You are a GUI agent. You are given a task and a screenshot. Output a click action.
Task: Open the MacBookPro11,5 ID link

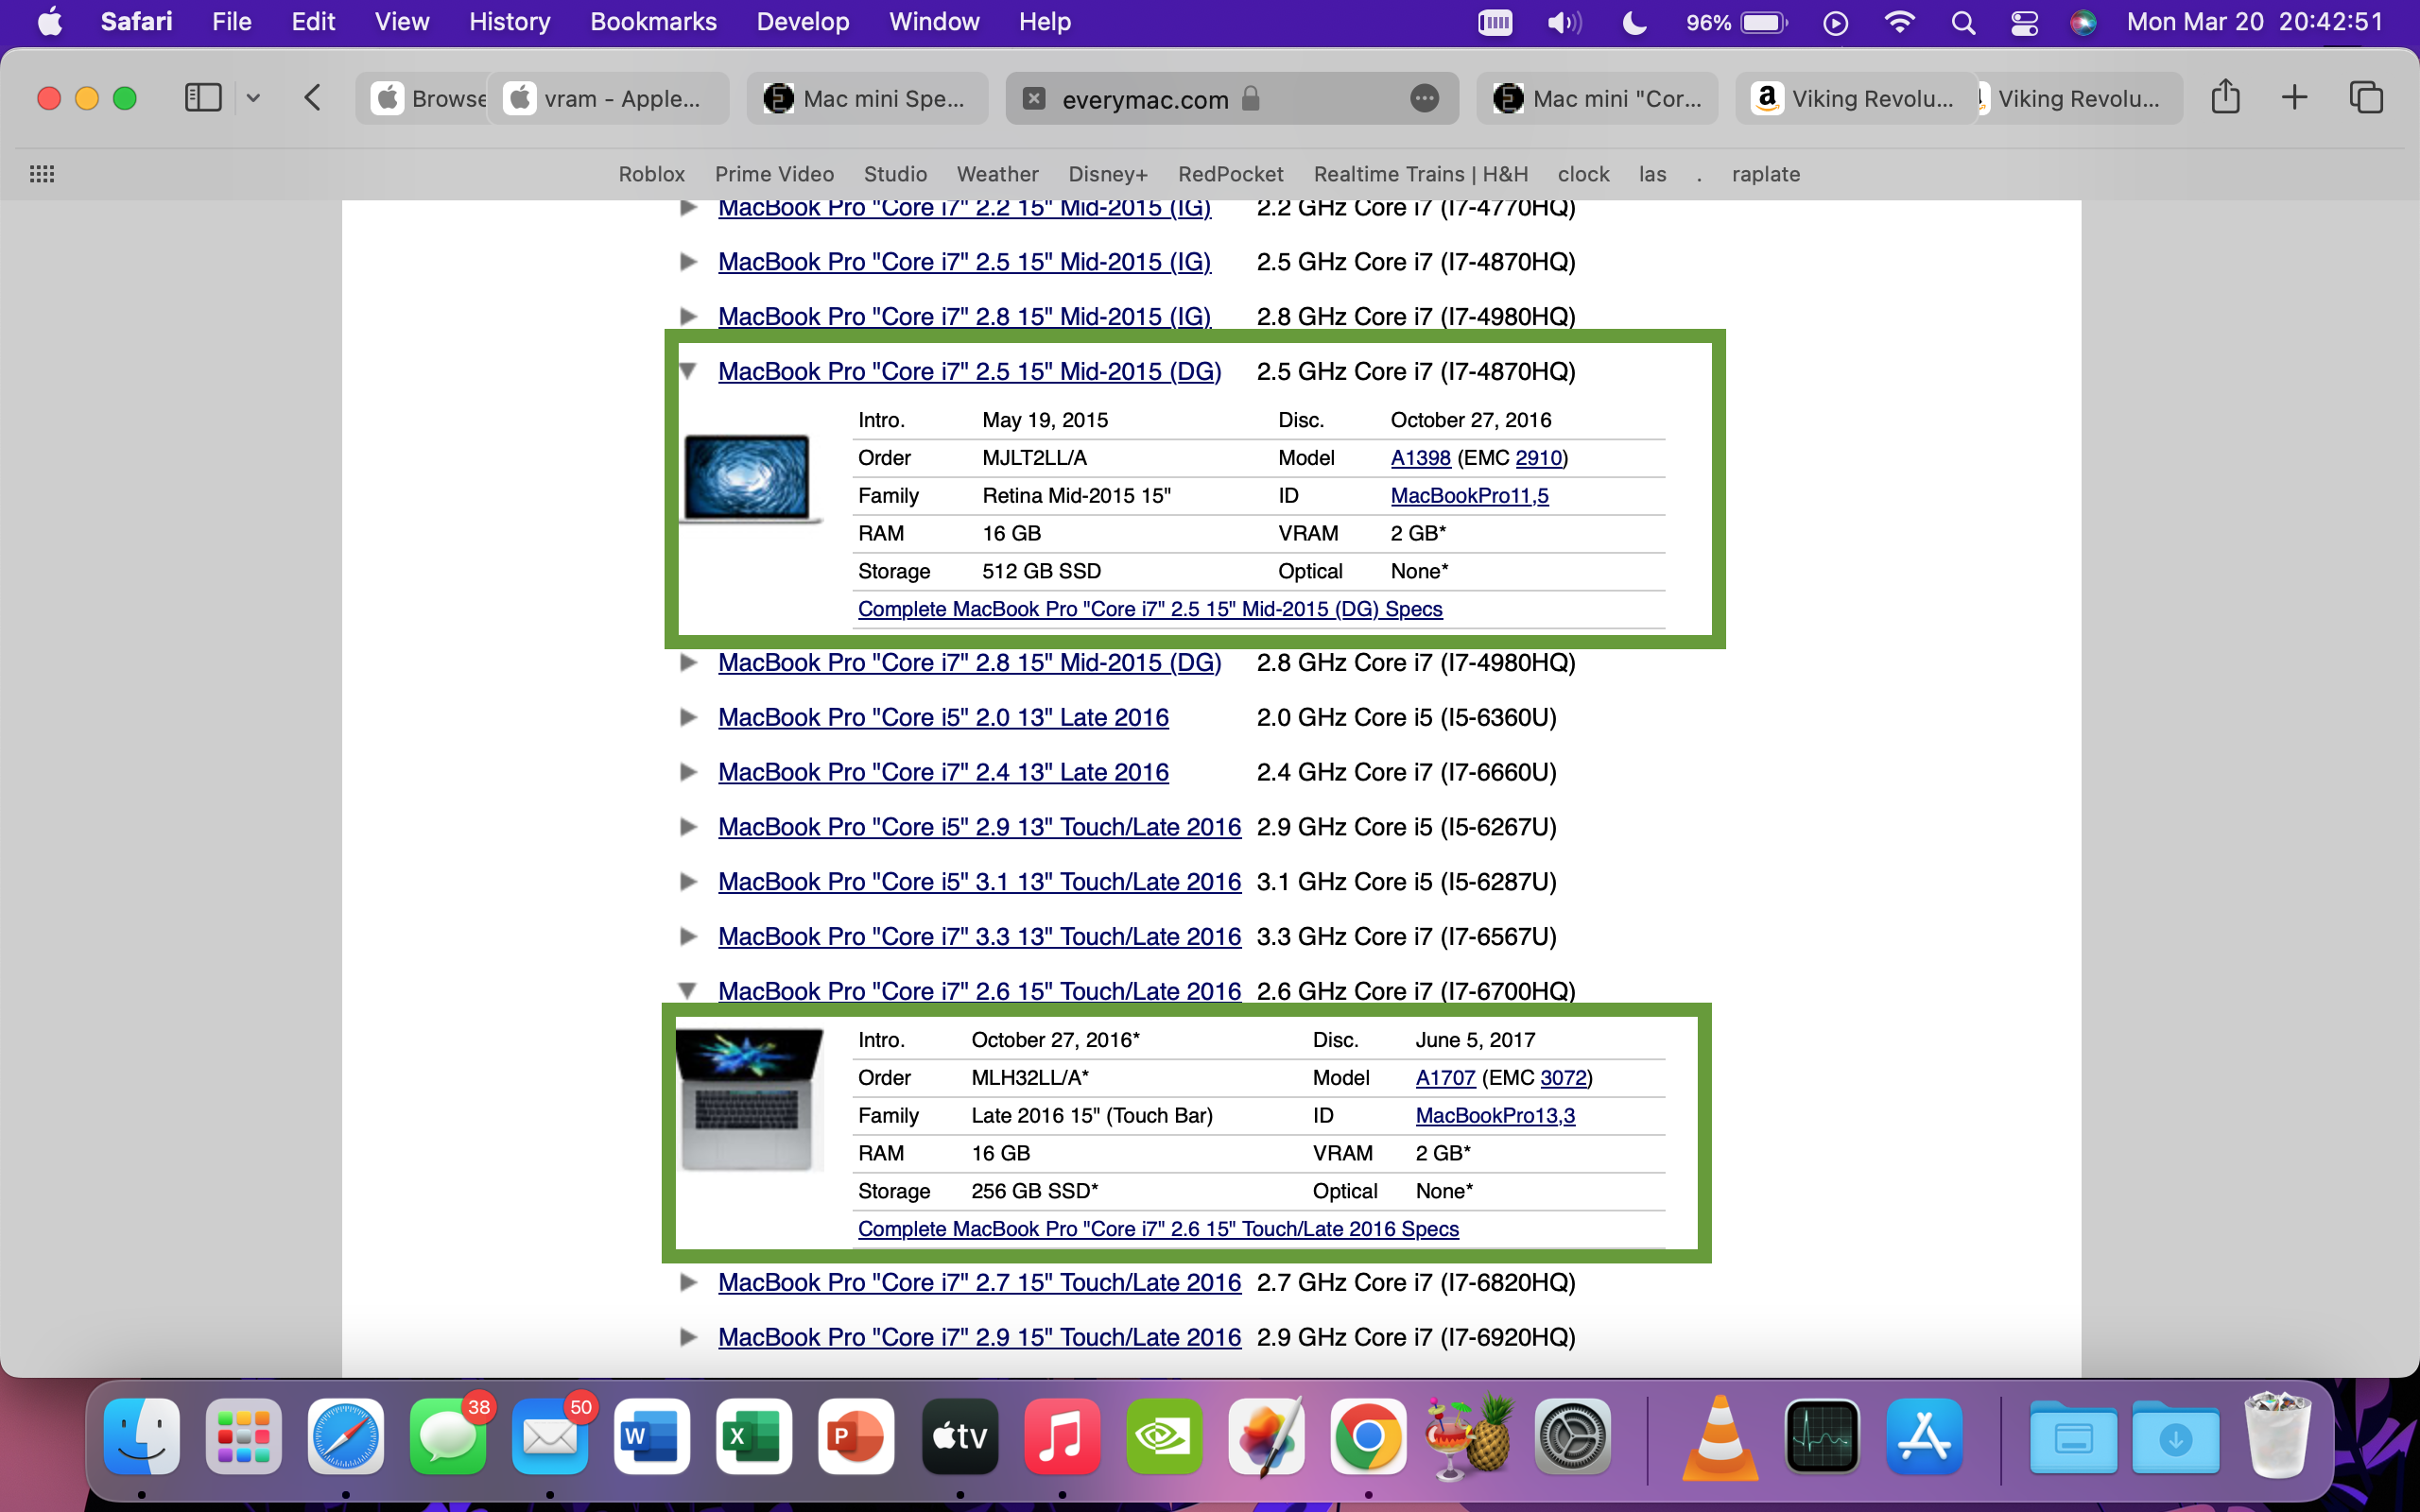pyautogui.click(x=1469, y=496)
